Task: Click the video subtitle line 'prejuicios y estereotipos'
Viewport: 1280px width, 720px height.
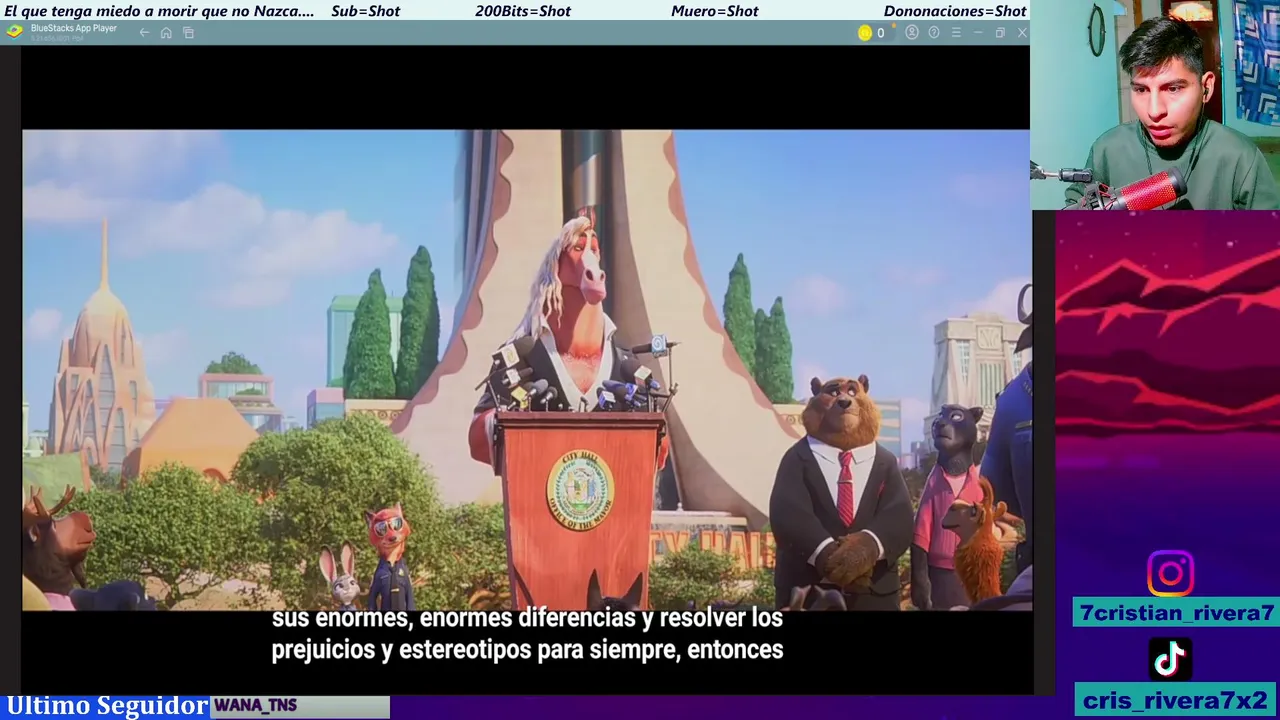Action: [527, 650]
